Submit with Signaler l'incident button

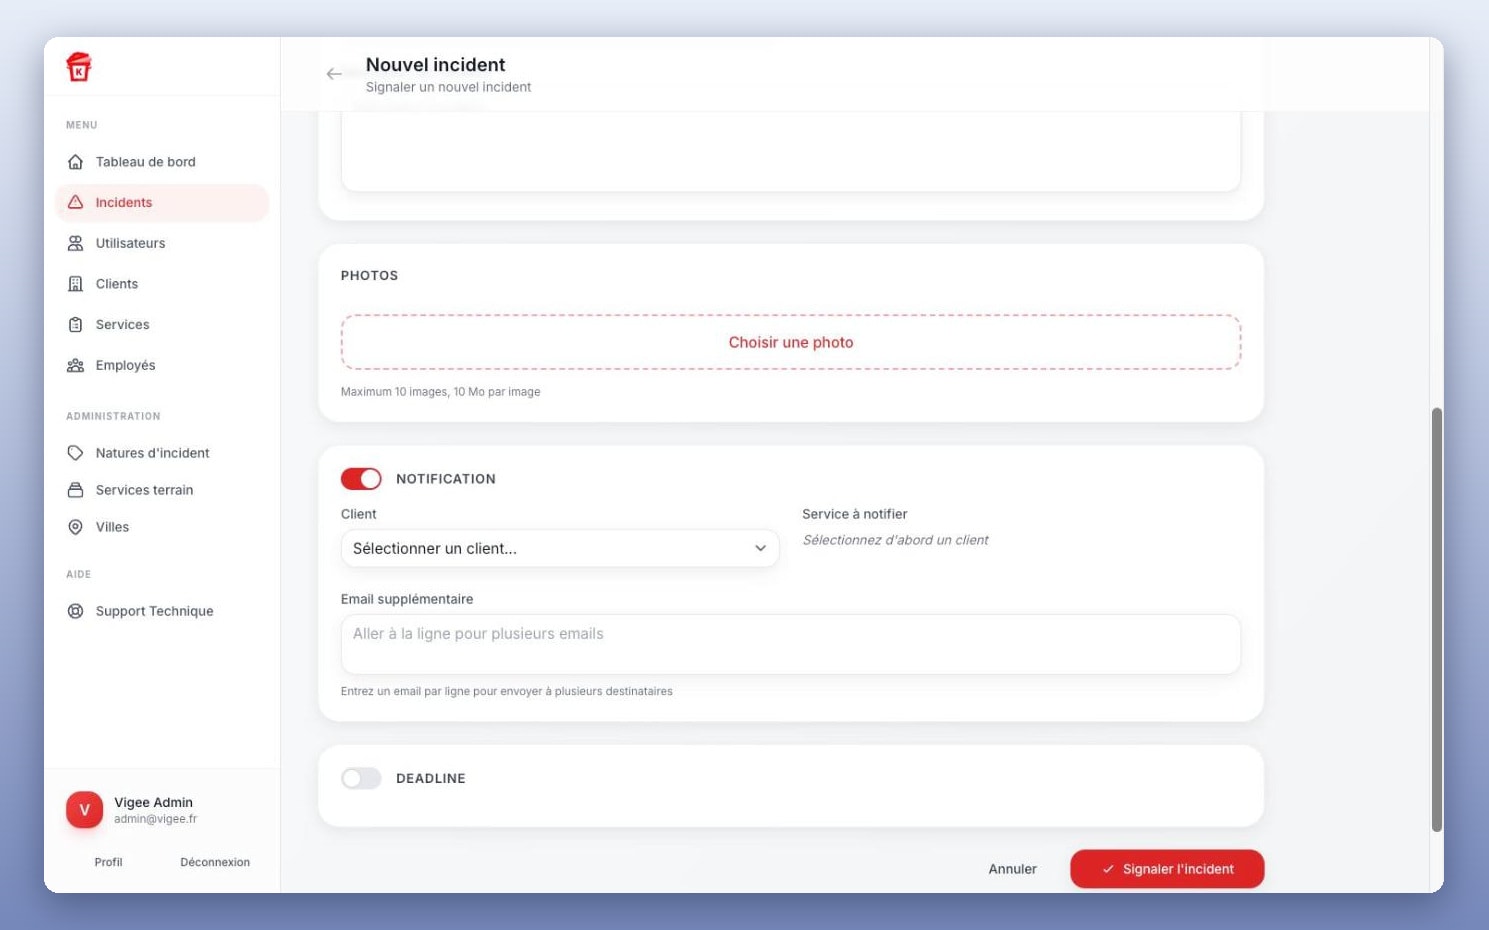coord(1167,869)
